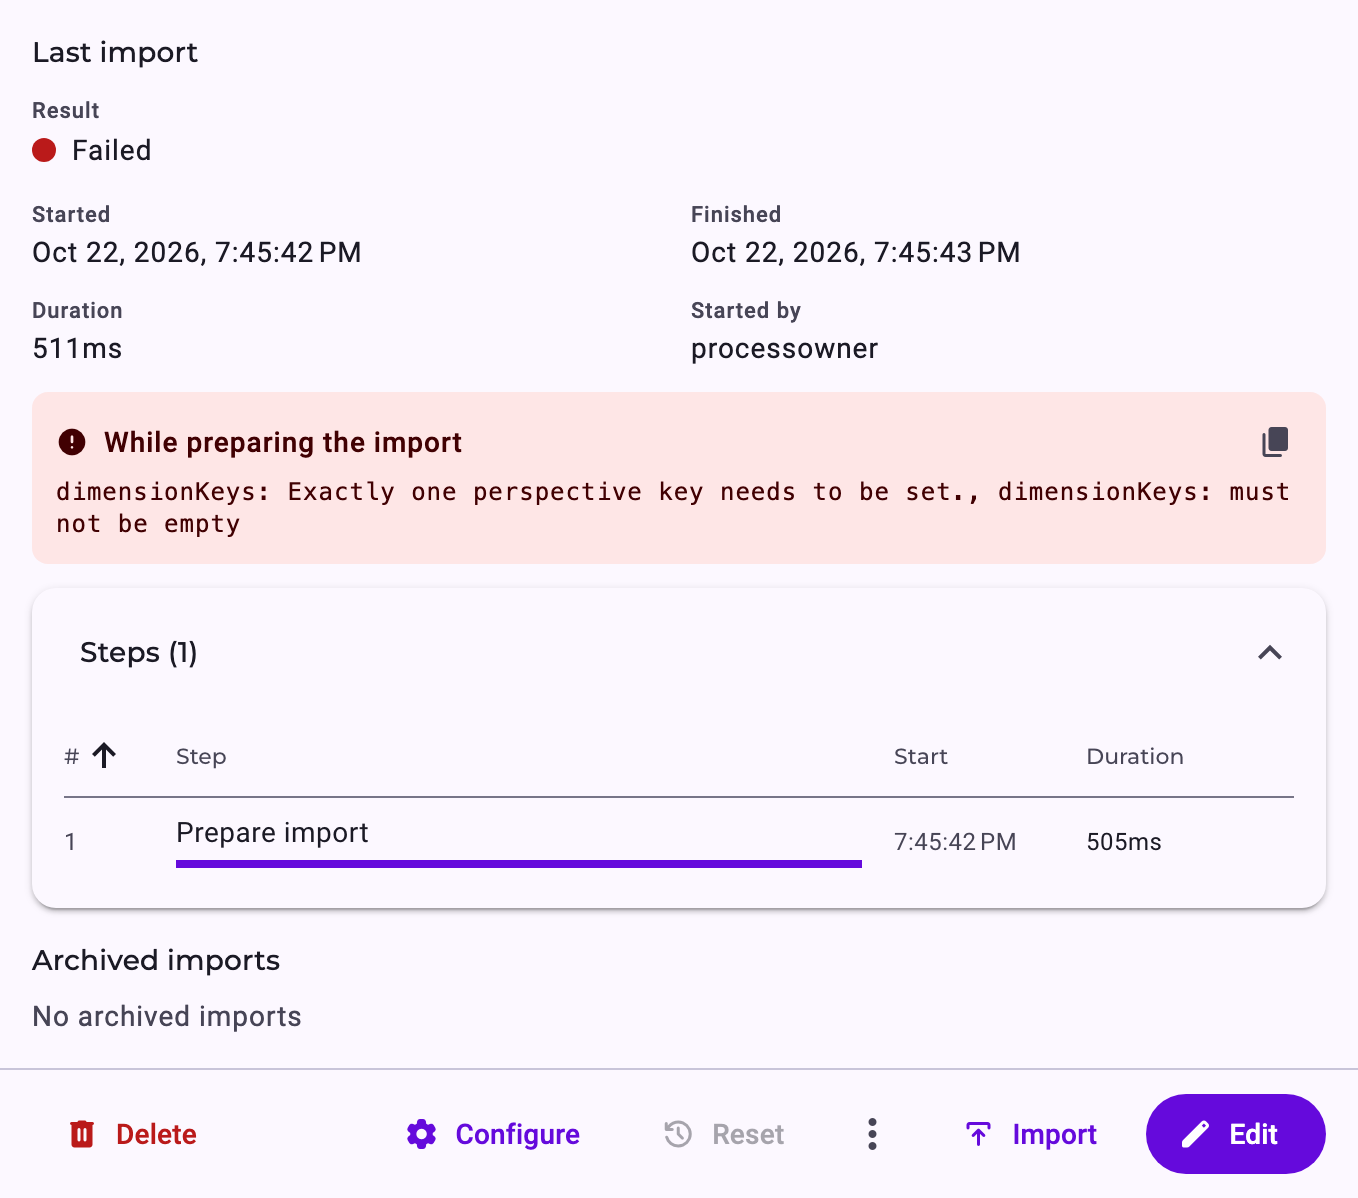Click step number 1 cell
The width and height of the screenshot is (1358, 1198).
pyautogui.click(x=70, y=842)
